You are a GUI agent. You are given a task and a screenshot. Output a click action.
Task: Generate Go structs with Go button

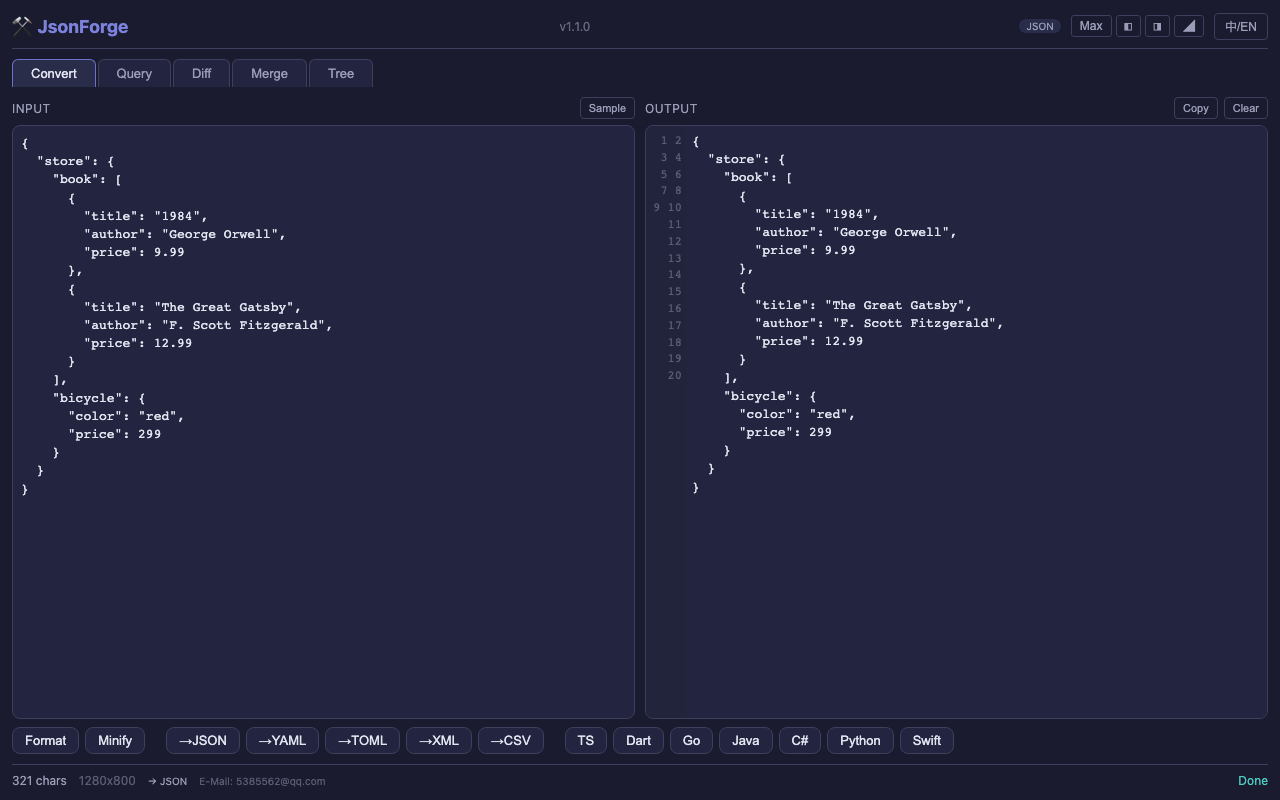pos(691,741)
